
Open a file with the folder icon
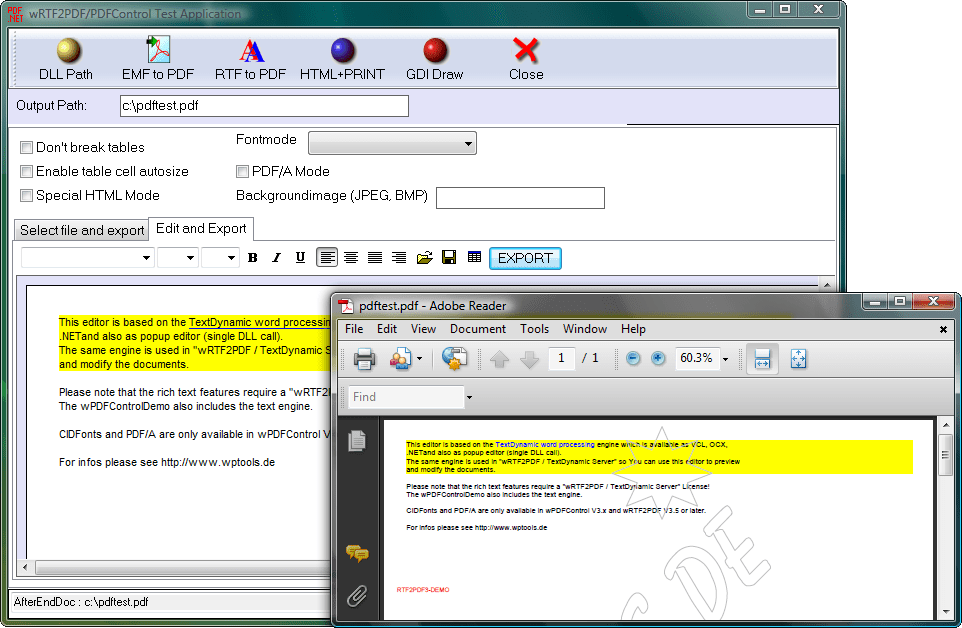click(424, 258)
